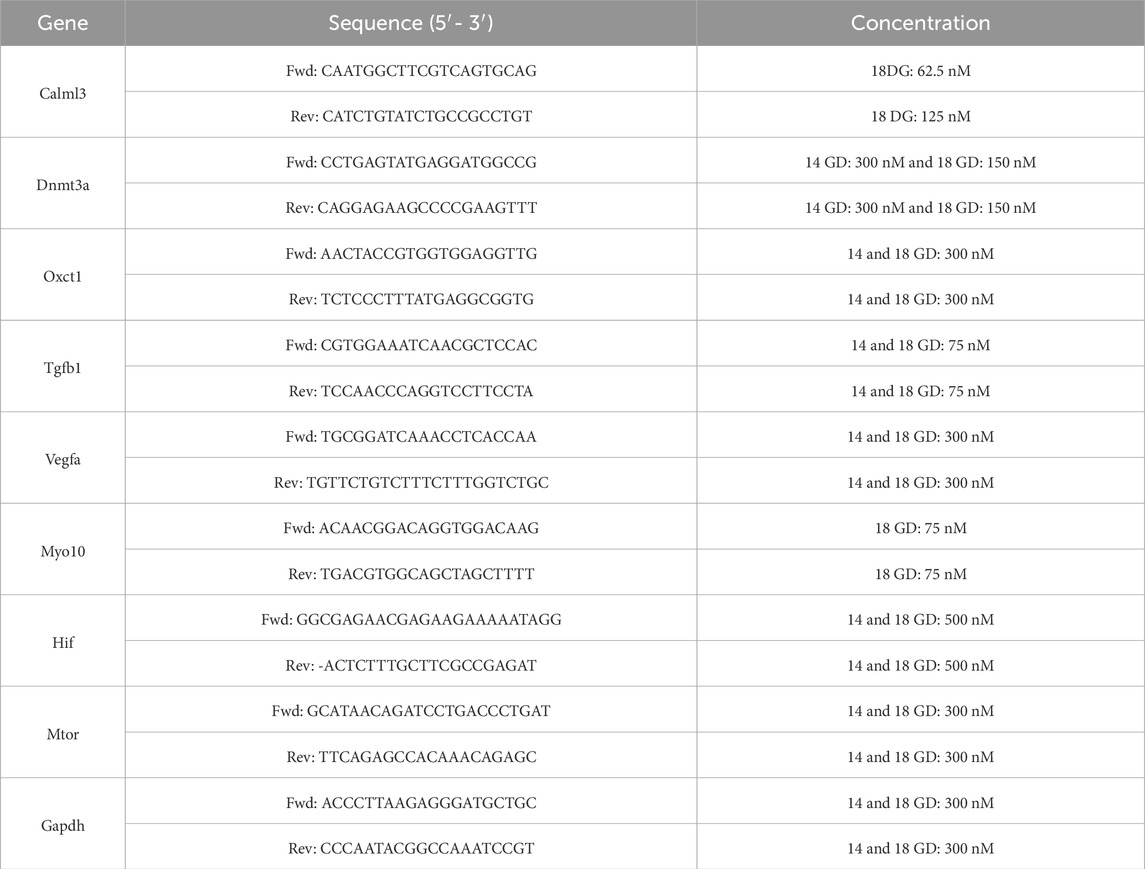
Task: Select the Oxct1 gene cell
Action: click(62, 276)
